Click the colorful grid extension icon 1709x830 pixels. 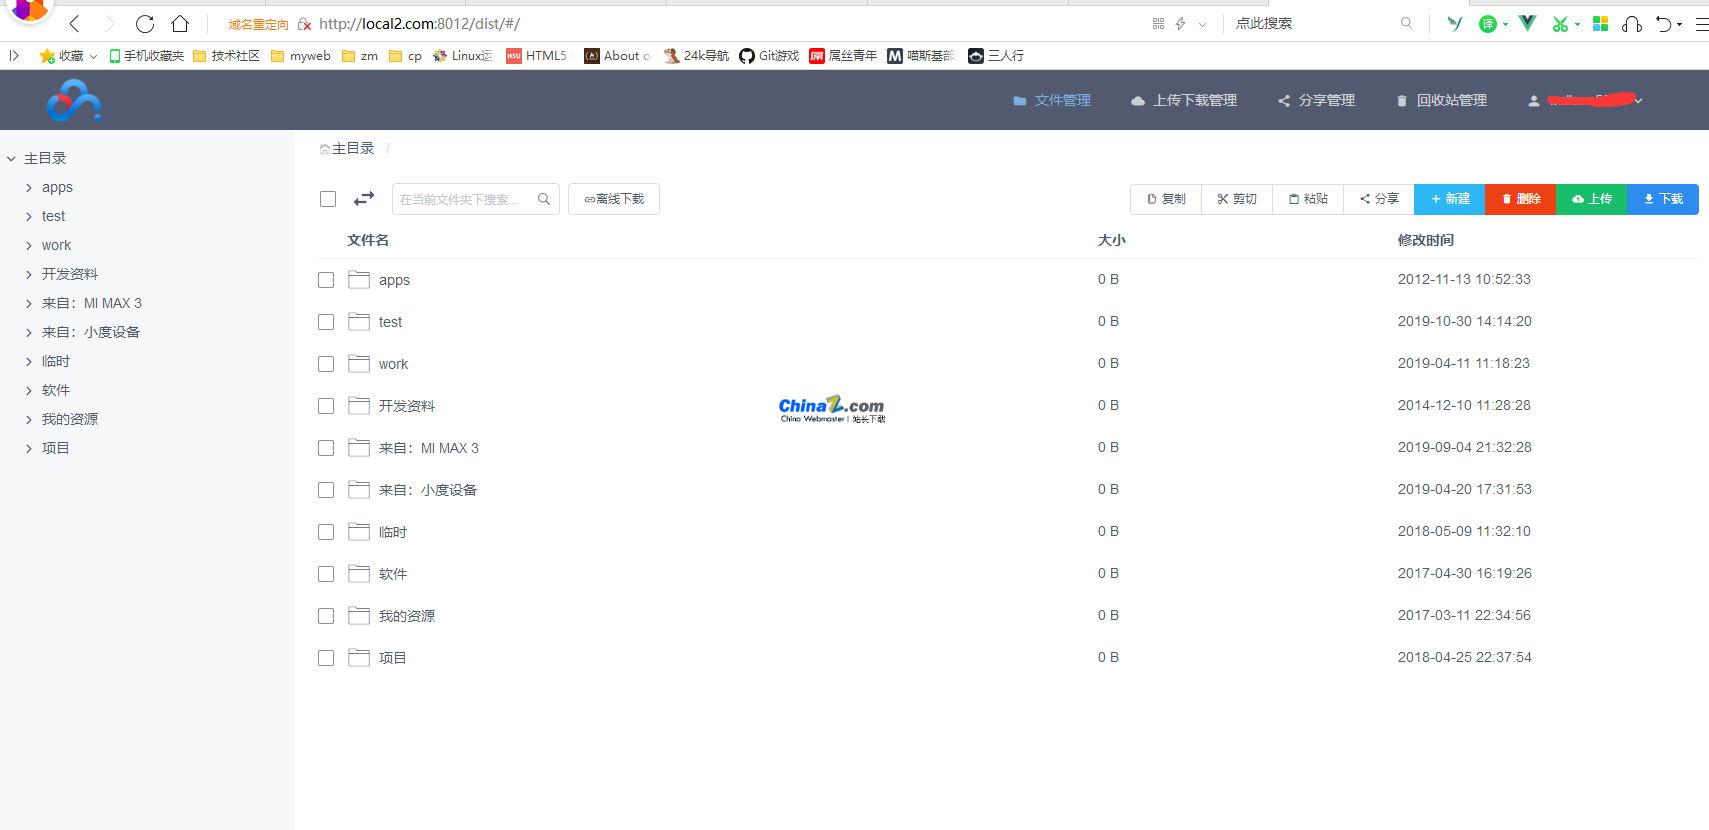[x=1601, y=23]
